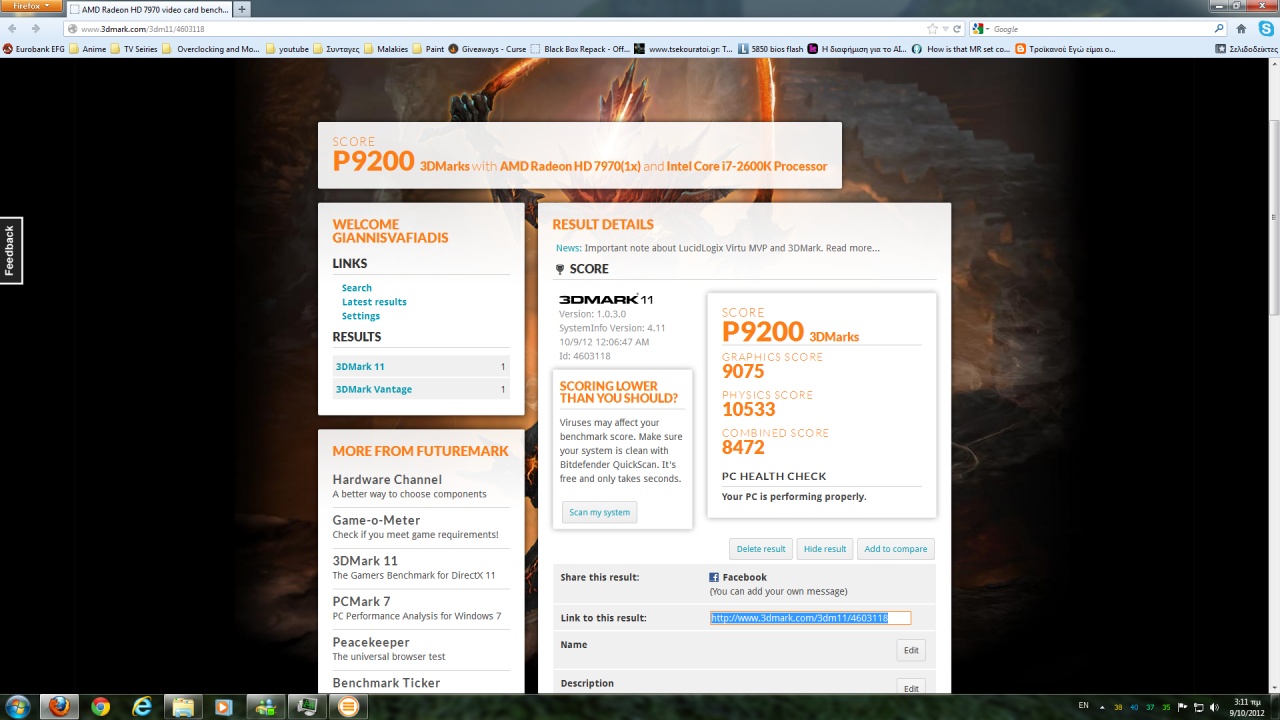Open 5850 bios flash bookmark
The image size is (1280, 720).
[771, 48]
